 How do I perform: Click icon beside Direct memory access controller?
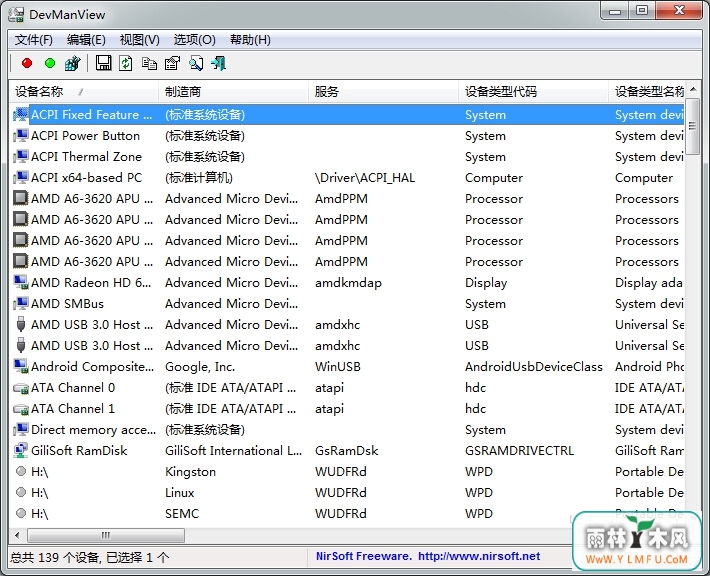(21, 429)
